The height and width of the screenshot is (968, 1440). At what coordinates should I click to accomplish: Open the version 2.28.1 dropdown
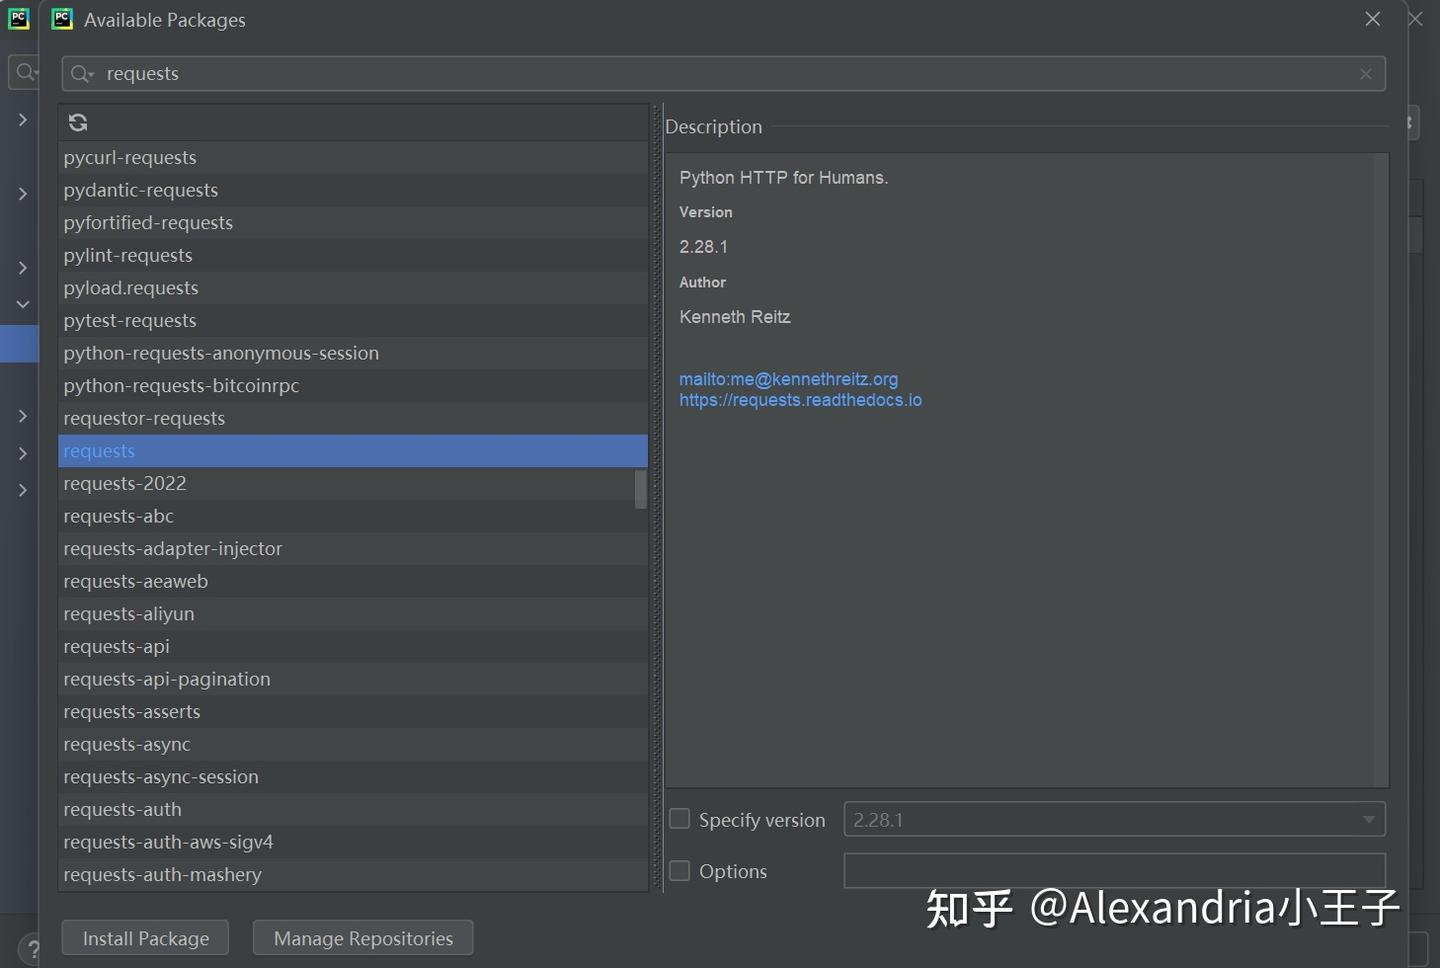(1115, 819)
